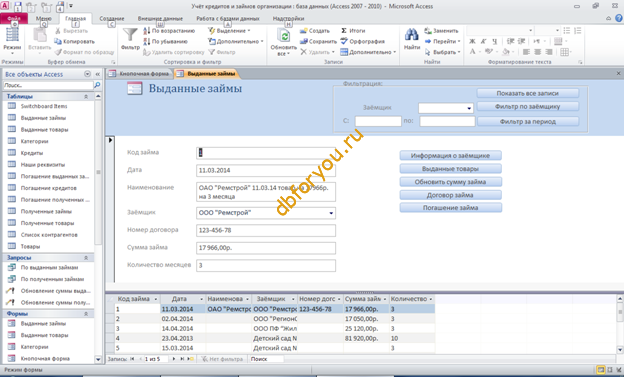The width and height of the screenshot is (624, 377).
Task: Click Погашение займа button
Action: point(450,207)
